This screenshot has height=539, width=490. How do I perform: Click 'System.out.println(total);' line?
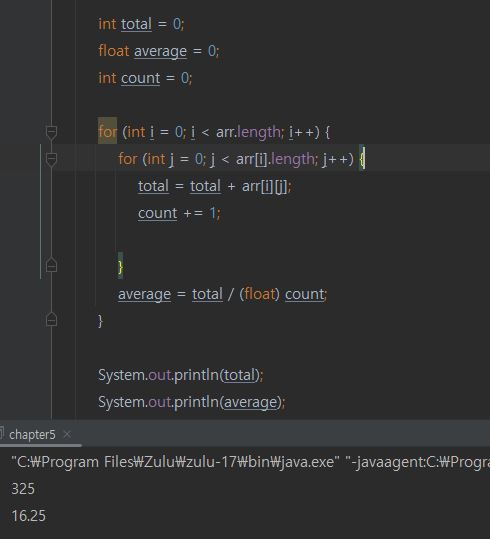181,375
